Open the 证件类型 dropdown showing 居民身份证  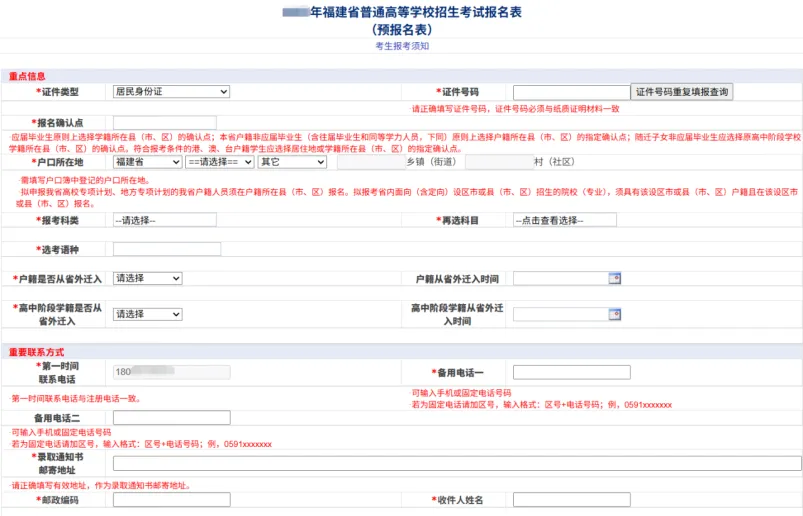pos(171,92)
